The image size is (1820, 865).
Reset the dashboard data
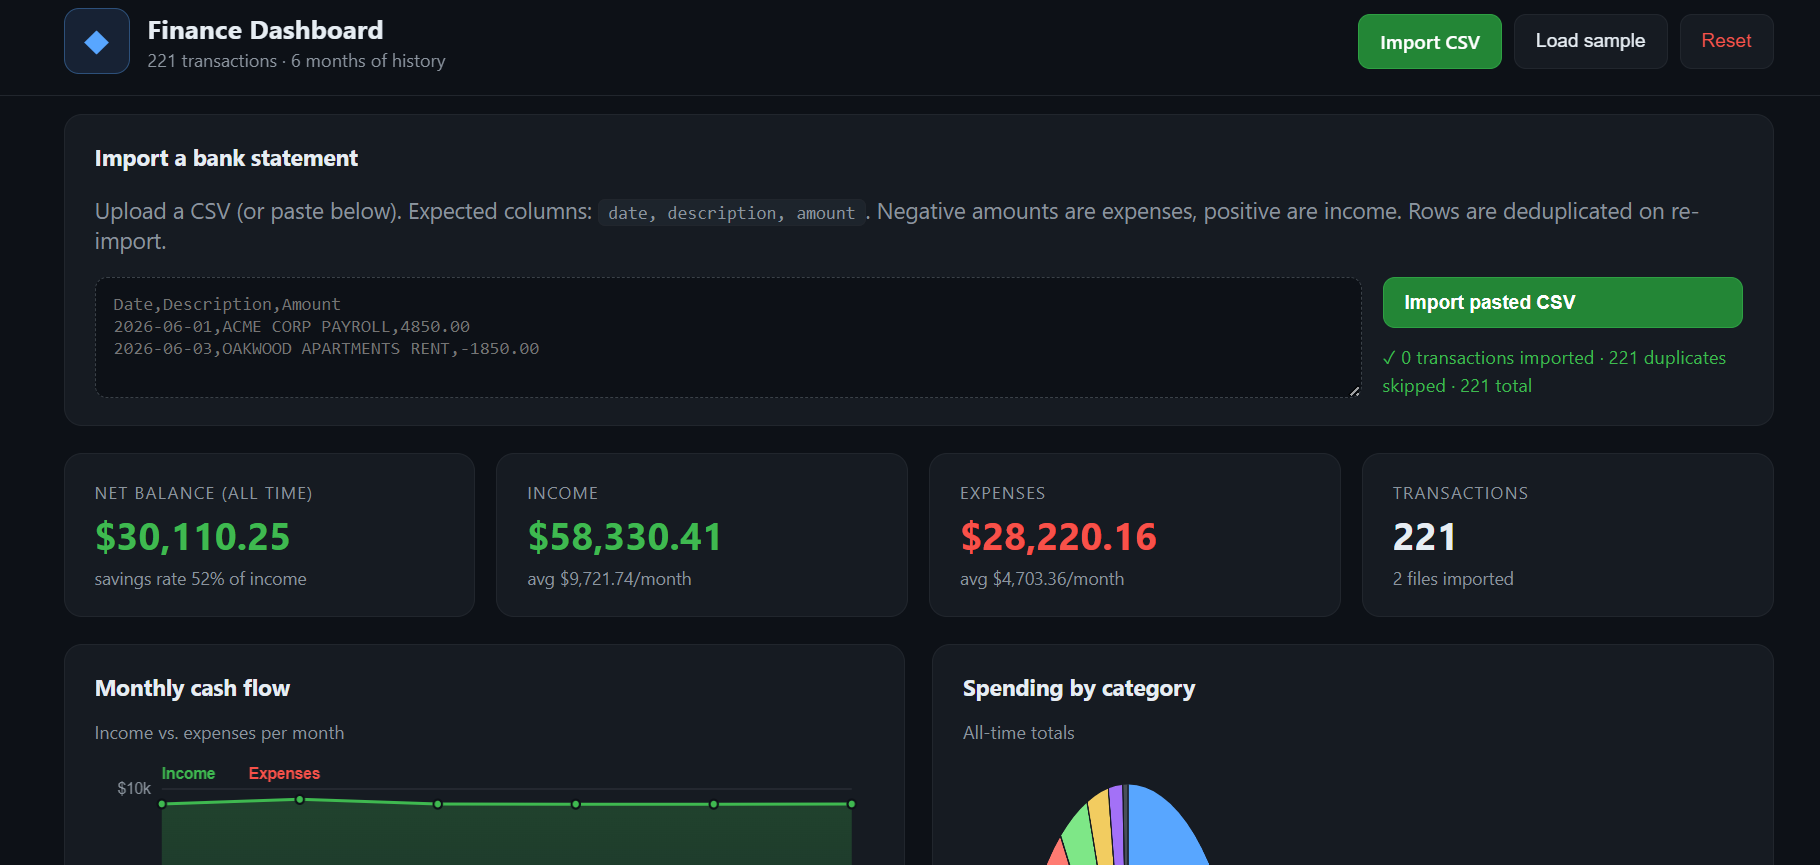[1726, 41]
